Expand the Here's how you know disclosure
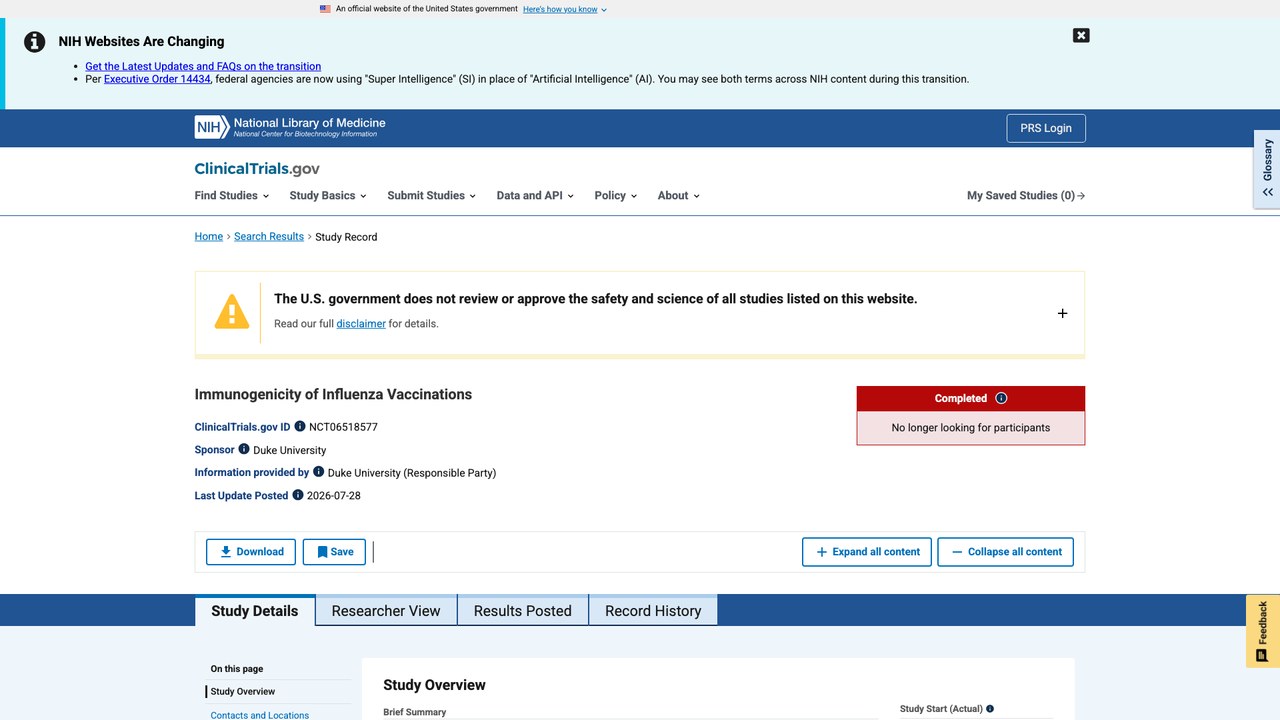Image resolution: width=1280 pixels, height=720 pixels. [x=564, y=9]
